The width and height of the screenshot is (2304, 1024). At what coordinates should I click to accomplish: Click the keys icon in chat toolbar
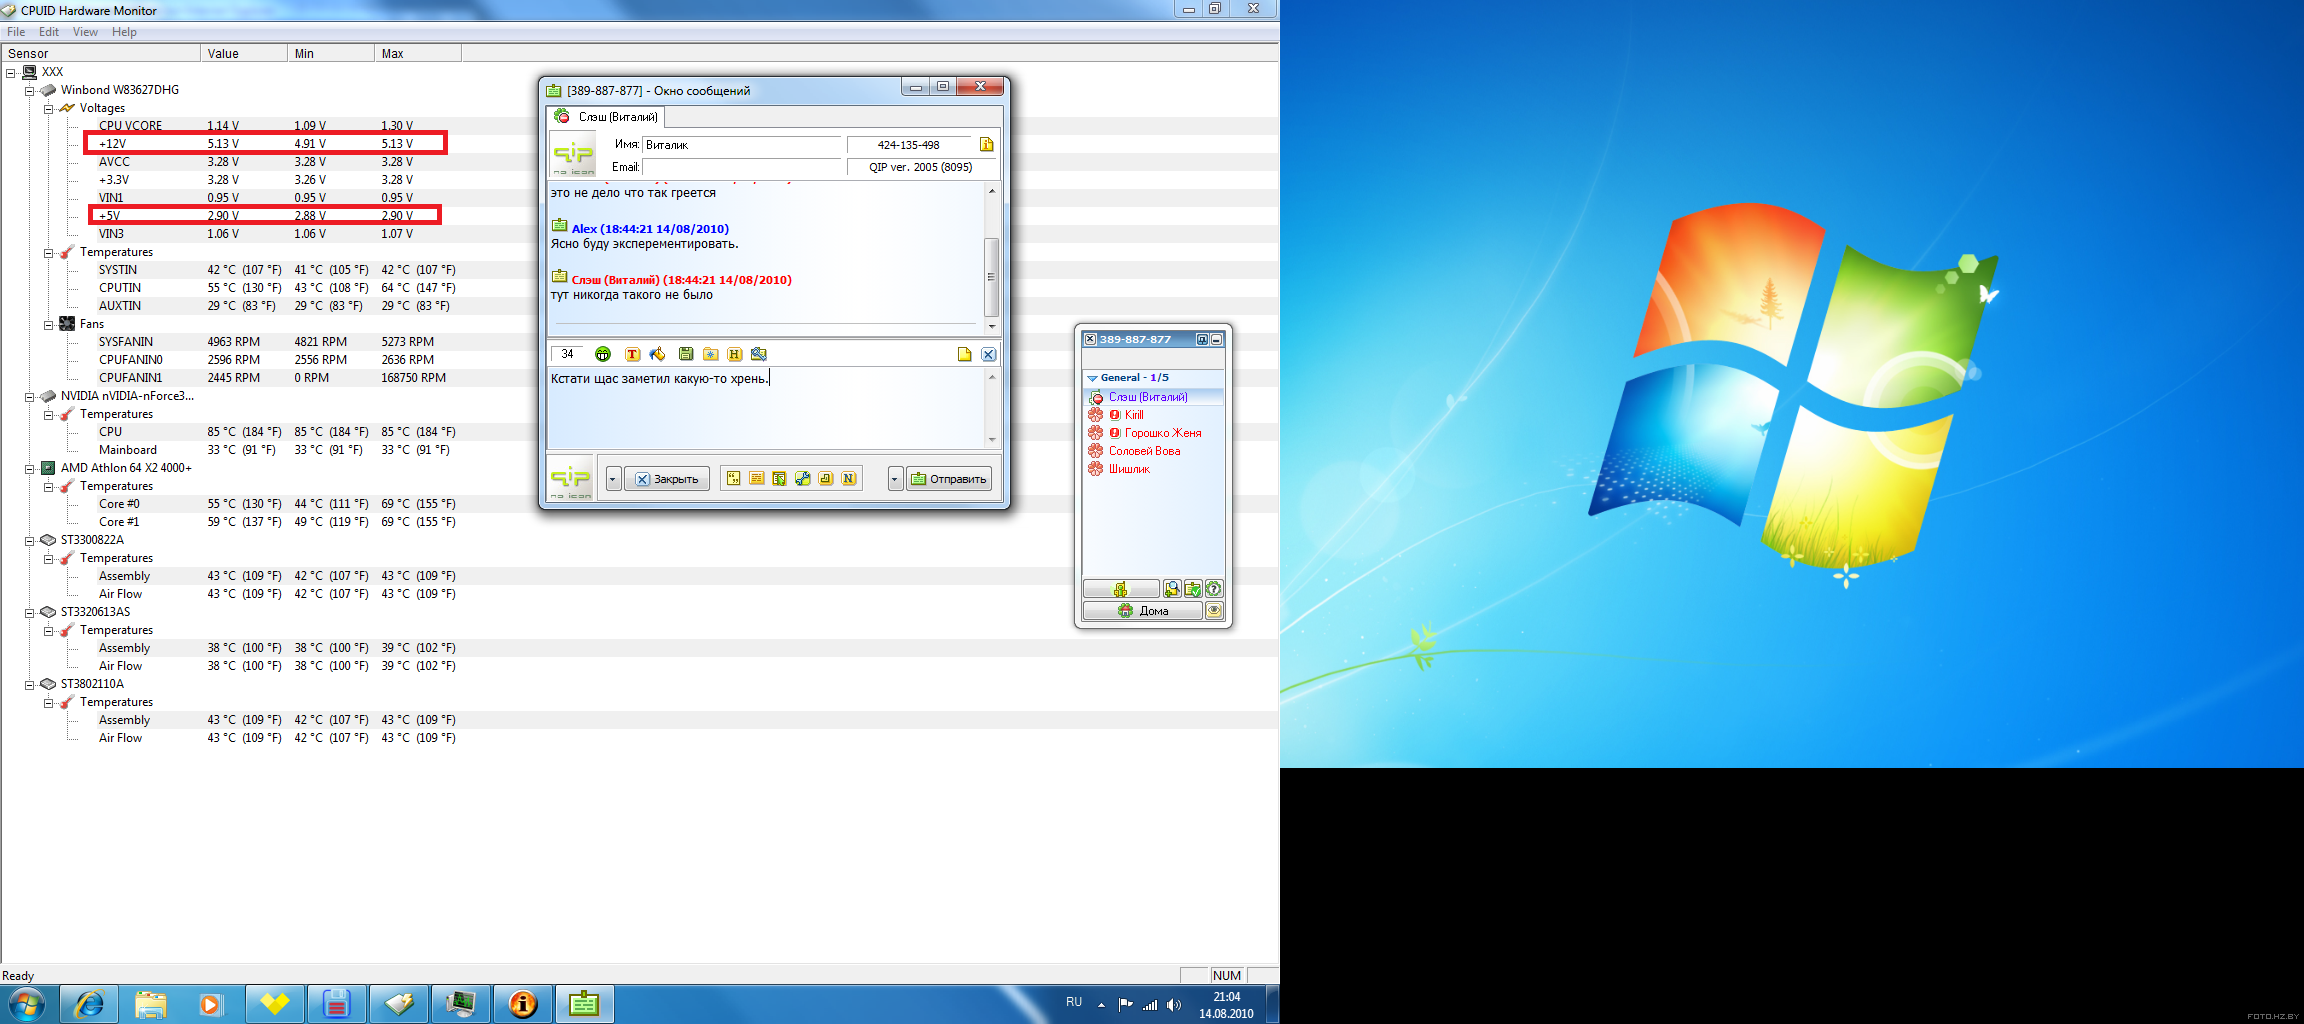pos(759,354)
